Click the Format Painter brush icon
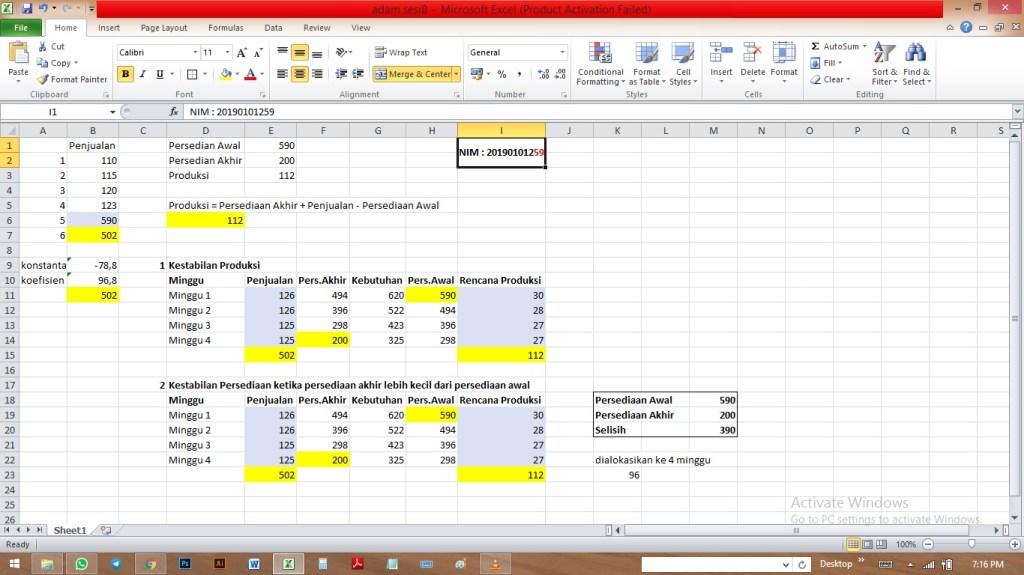The height and width of the screenshot is (575, 1024). point(43,79)
